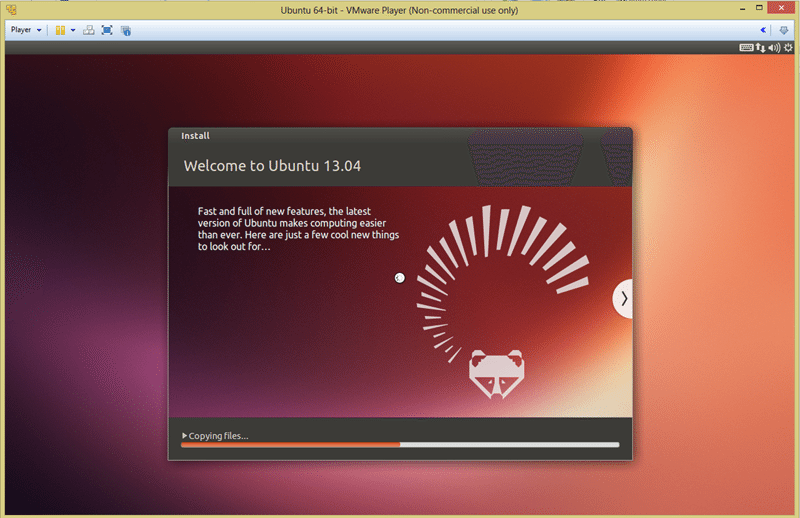Screen dimensions: 800x518
Task: Click the raccoon mascot graphic
Action: pyautogui.click(x=496, y=374)
